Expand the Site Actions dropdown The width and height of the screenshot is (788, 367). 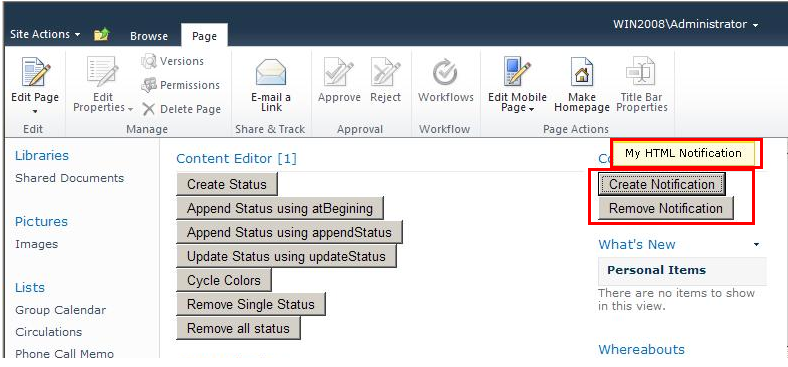(45, 35)
